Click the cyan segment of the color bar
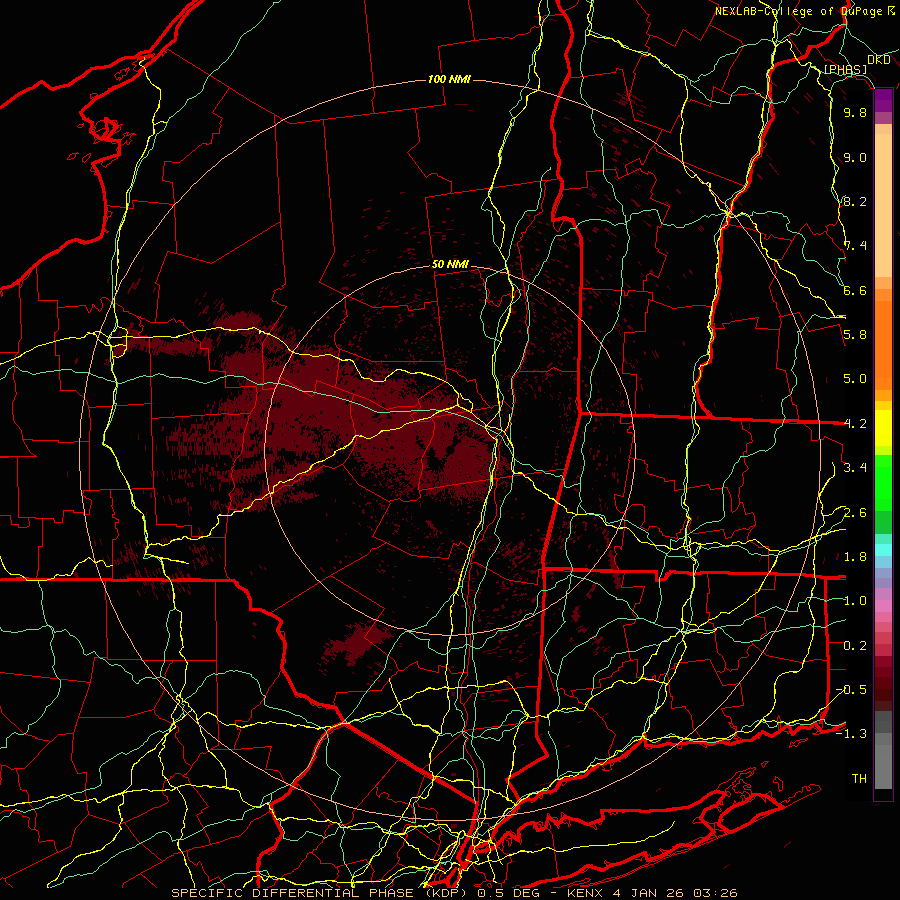Image resolution: width=900 pixels, height=900 pixels. pyautogui.click(x=883, y=549)
